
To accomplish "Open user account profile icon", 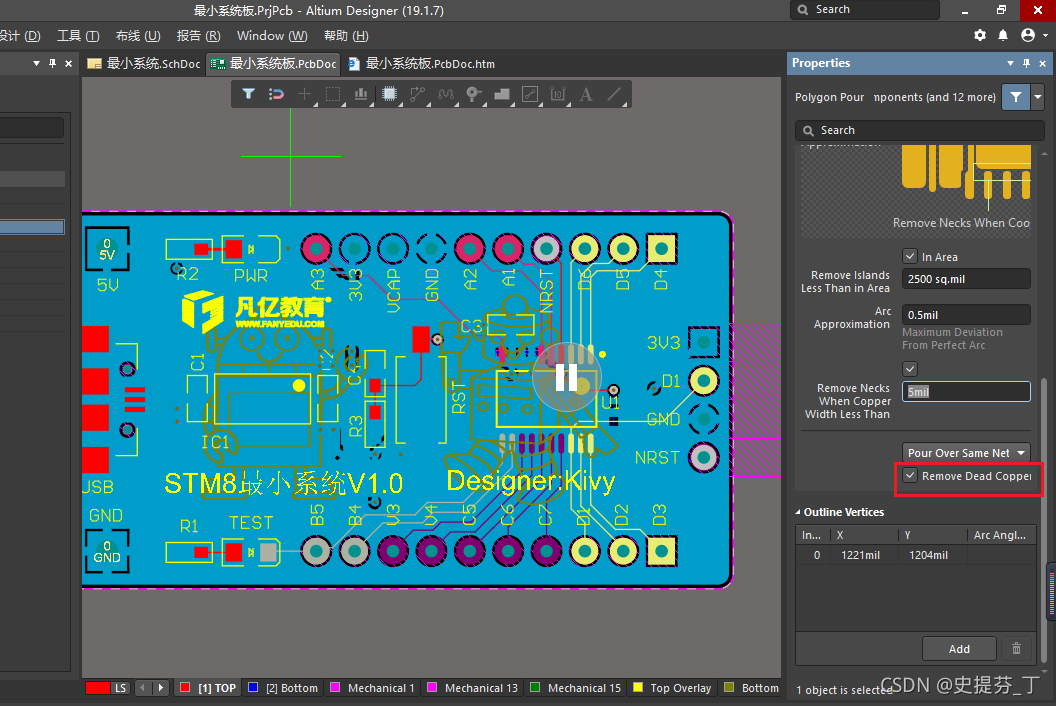I will (1028, 35).
